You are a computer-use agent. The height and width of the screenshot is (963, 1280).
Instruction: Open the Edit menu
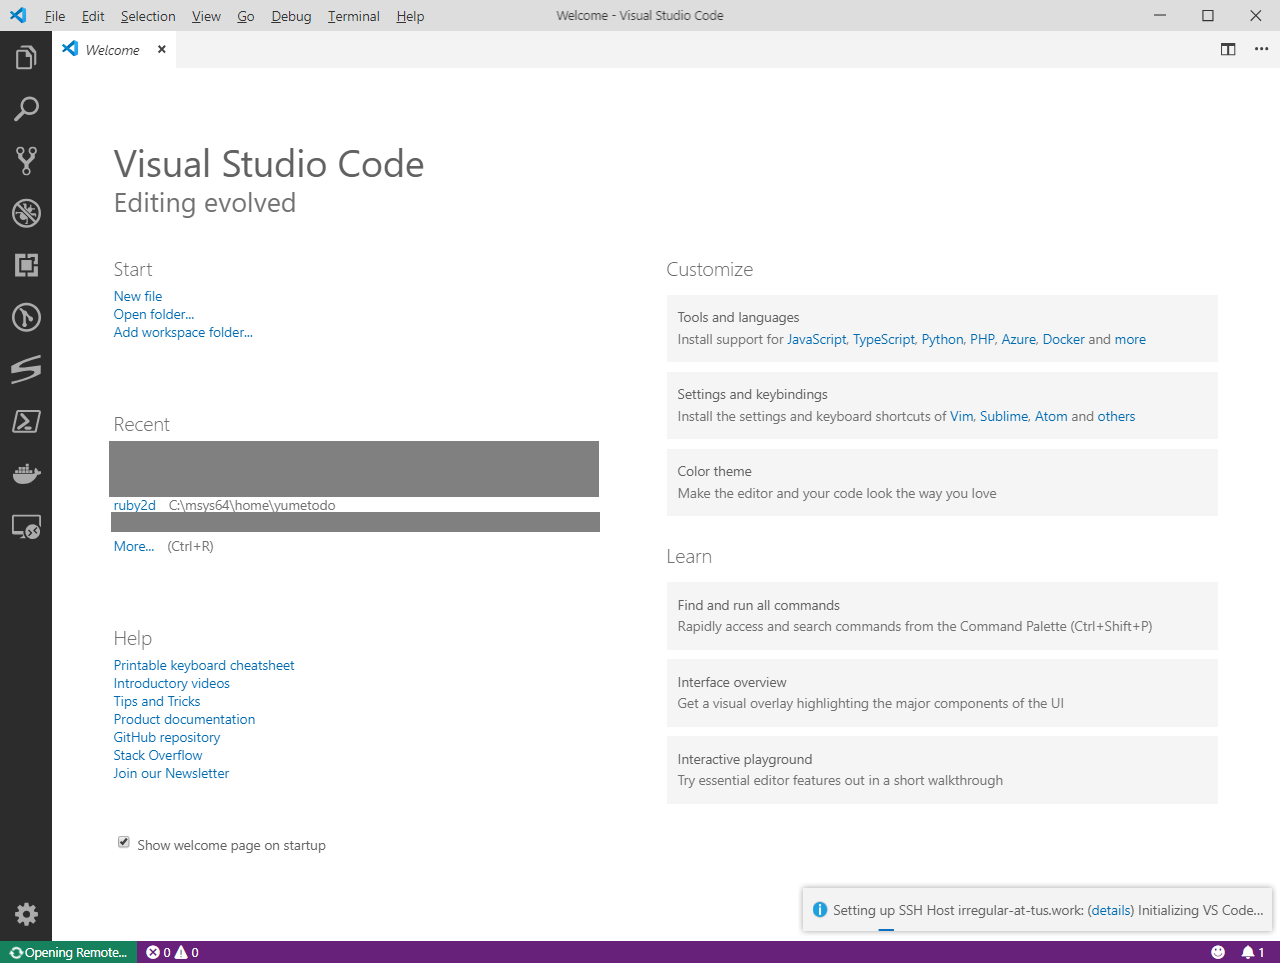(x=93, y=16)
